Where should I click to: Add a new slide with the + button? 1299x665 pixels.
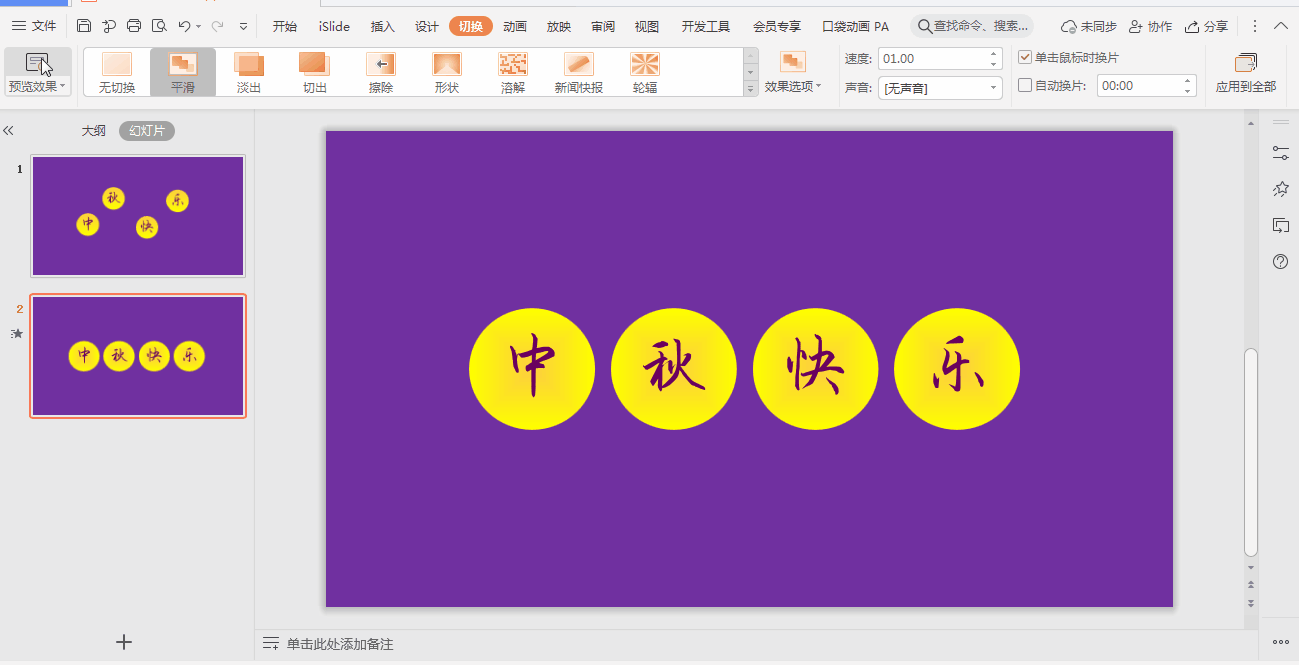tap(123, 642)
